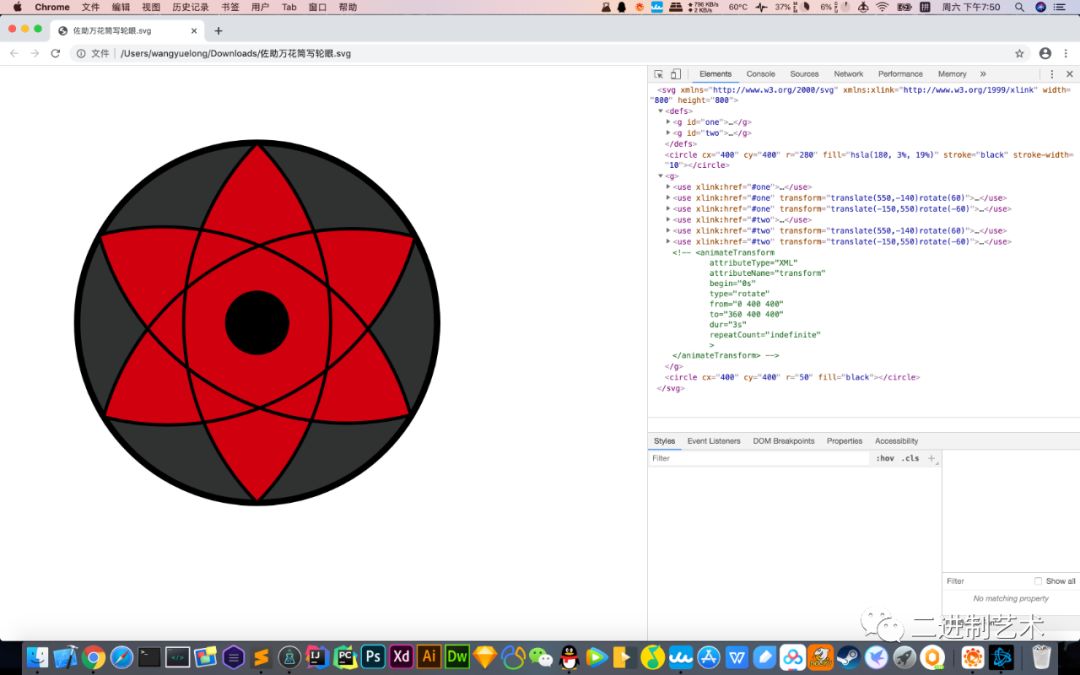The width and height of the screenshot is (1080, 675).
Task: Click the site info icon in address bar
Action: [x=81, y=53]
